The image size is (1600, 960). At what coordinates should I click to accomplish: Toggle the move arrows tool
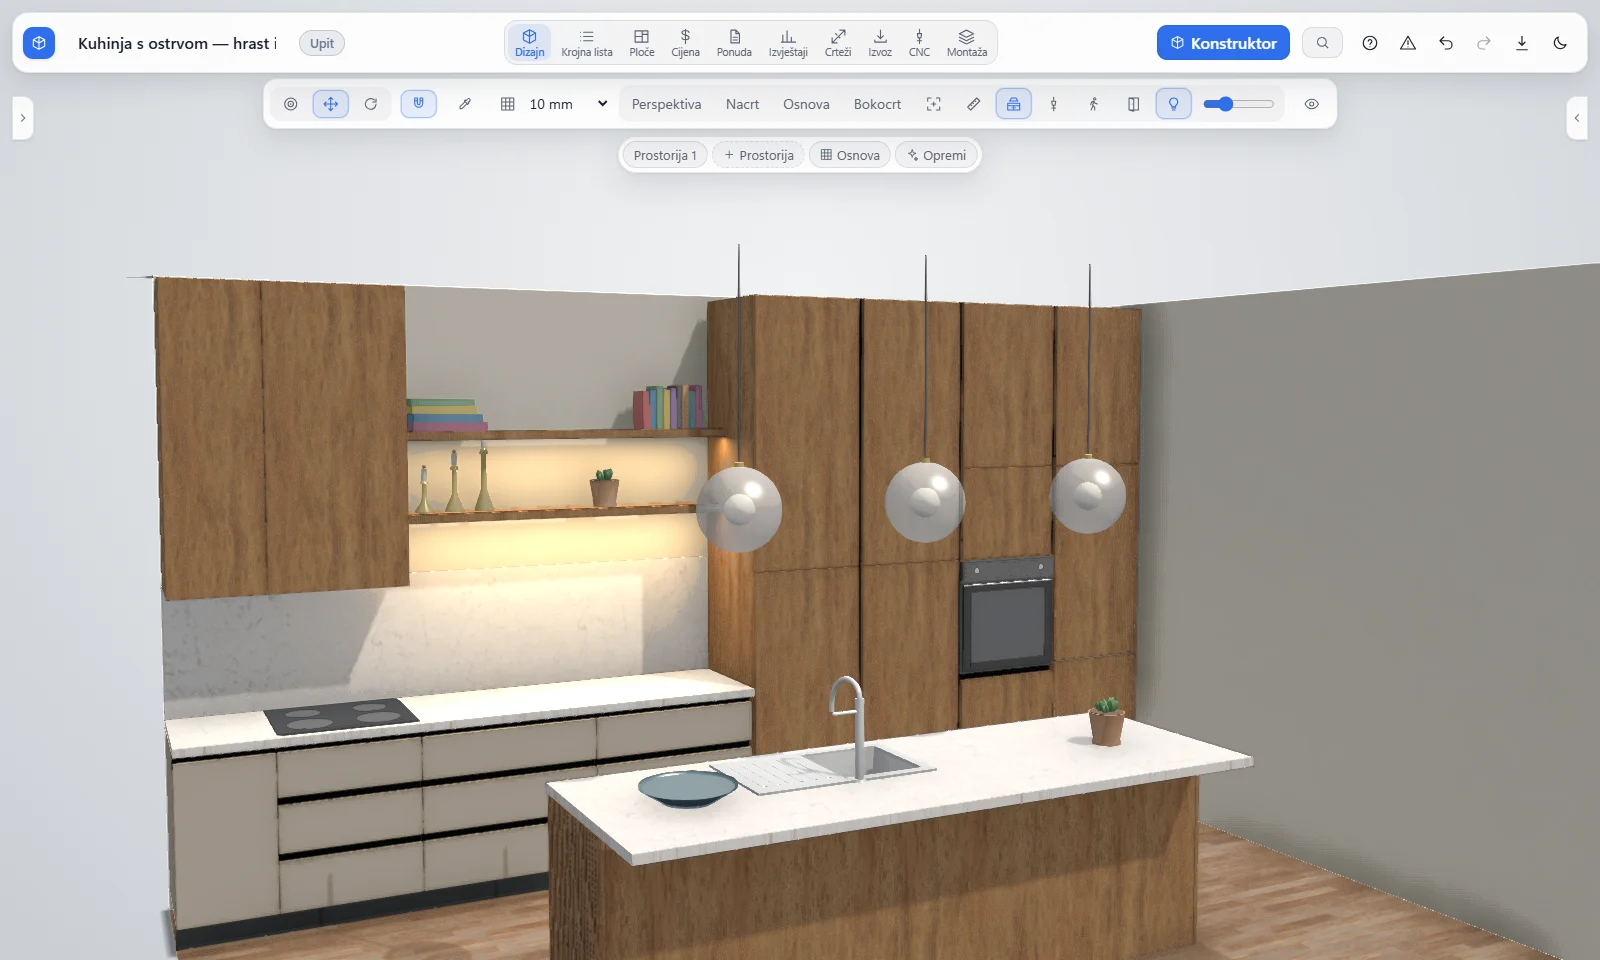[x=331, y=104]
